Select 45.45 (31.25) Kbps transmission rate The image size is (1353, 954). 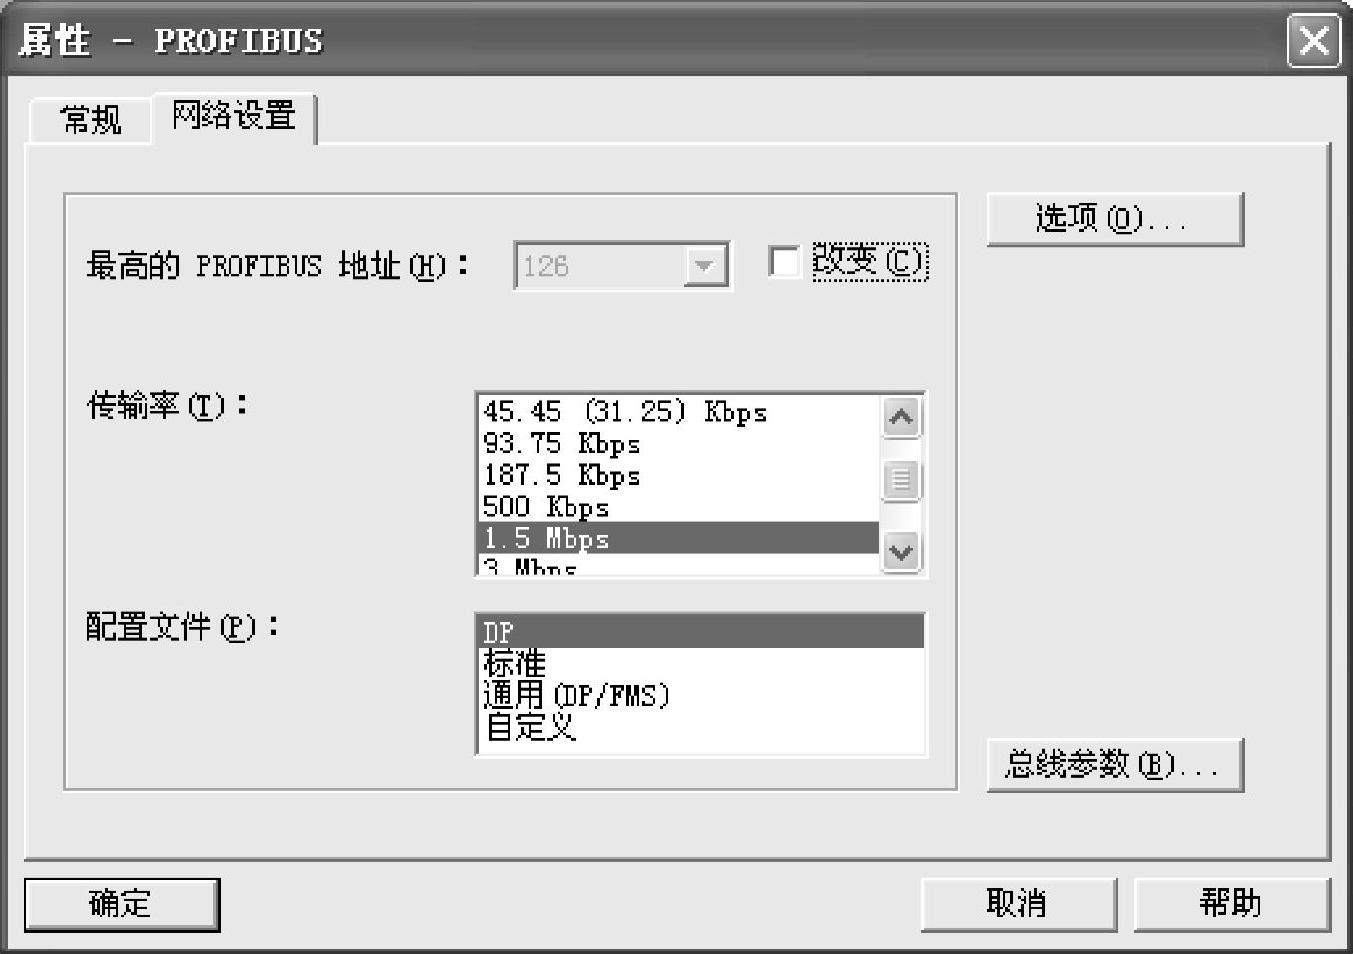678,412
